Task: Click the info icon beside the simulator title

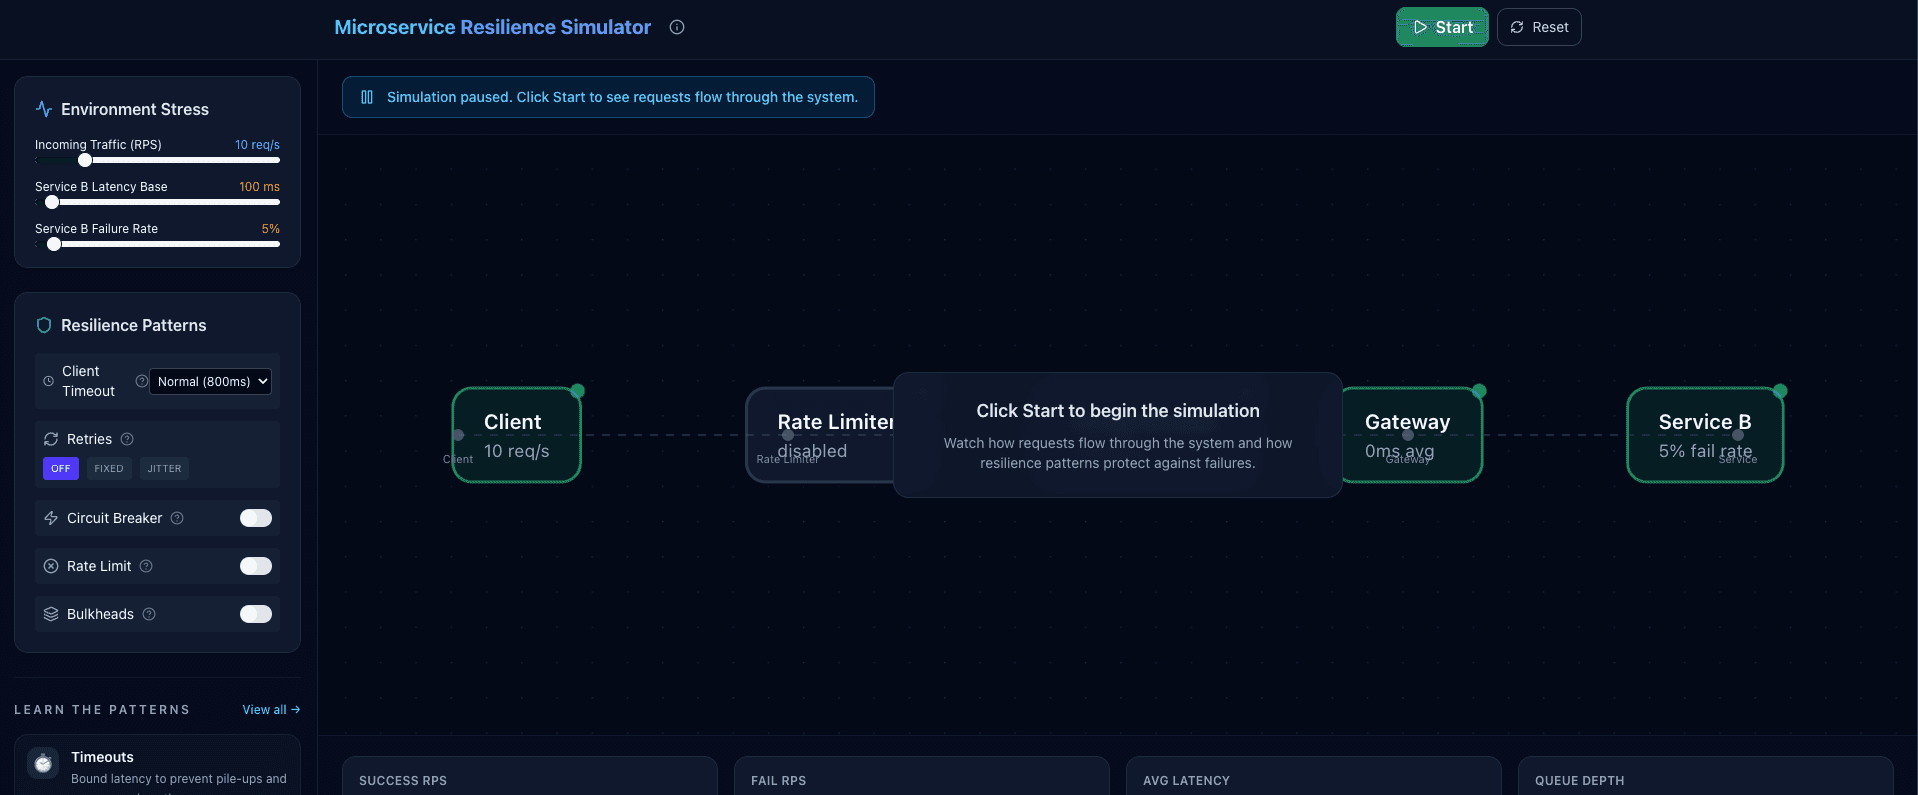Action: pos(677,27)
